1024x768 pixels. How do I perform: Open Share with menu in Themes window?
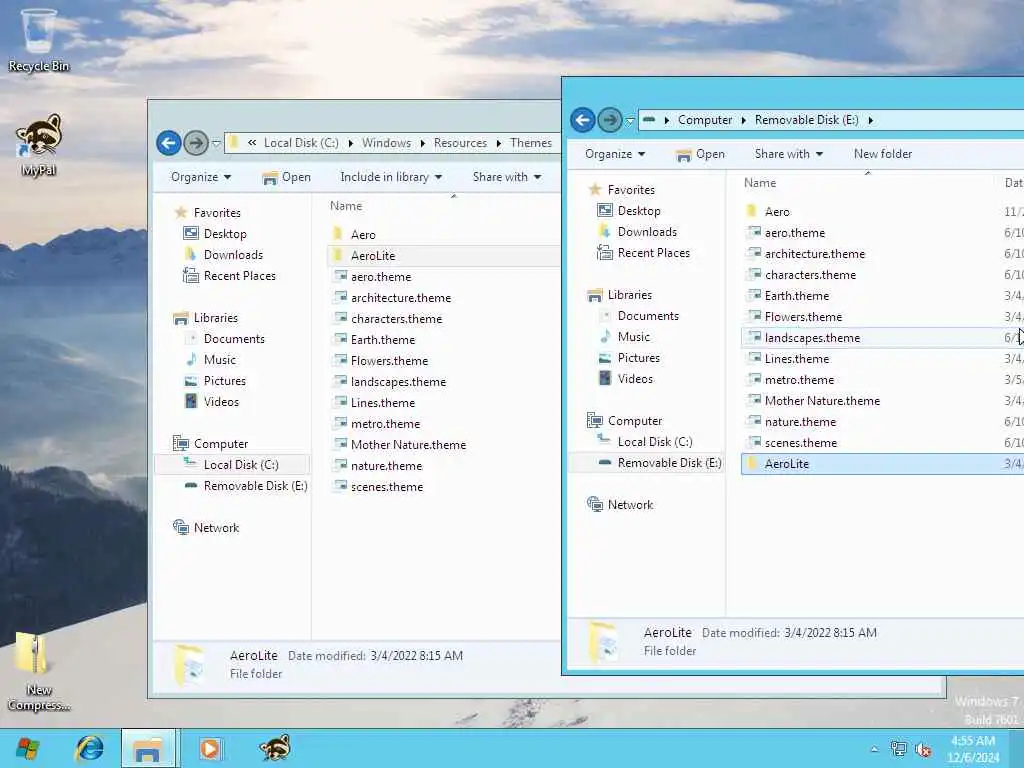click(x=507, y=177)
